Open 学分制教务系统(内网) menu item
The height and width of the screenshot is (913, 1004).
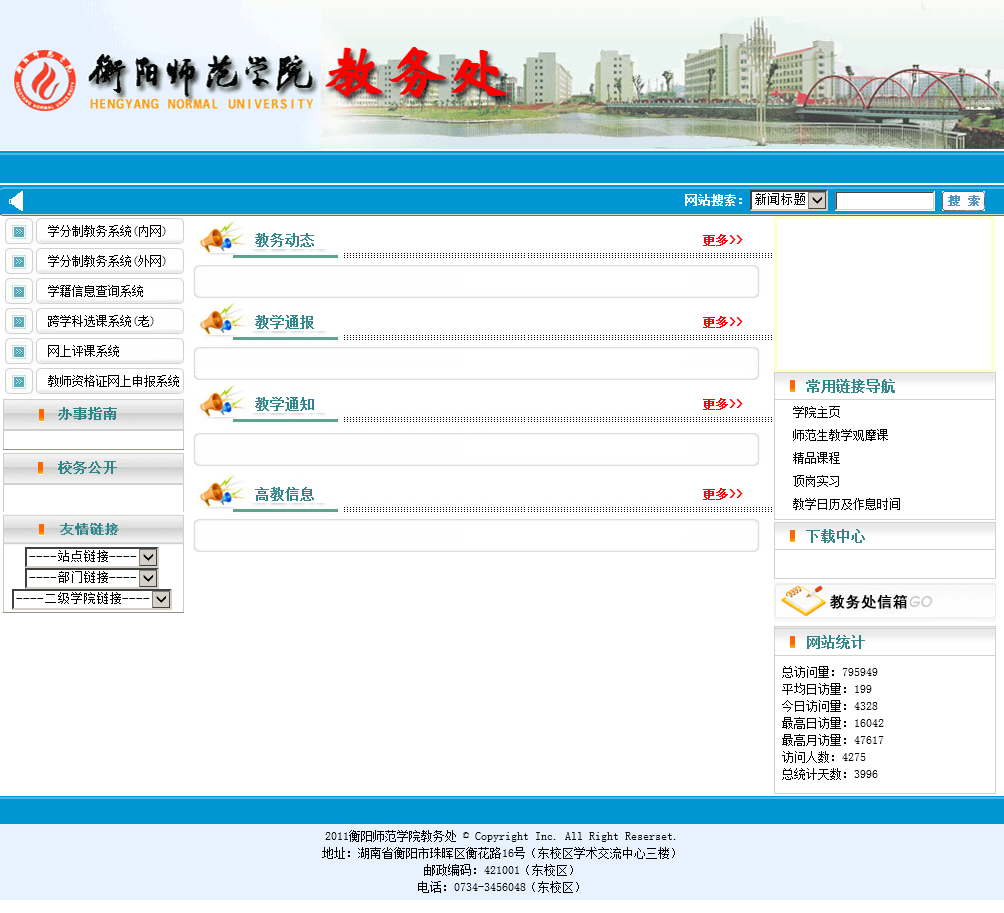(109, 231)
